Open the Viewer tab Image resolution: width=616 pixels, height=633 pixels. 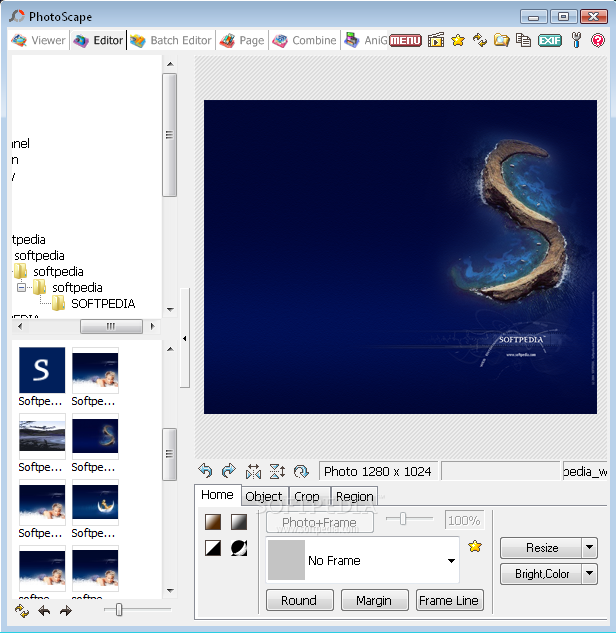pyautogui.click(x=38, y=40)
